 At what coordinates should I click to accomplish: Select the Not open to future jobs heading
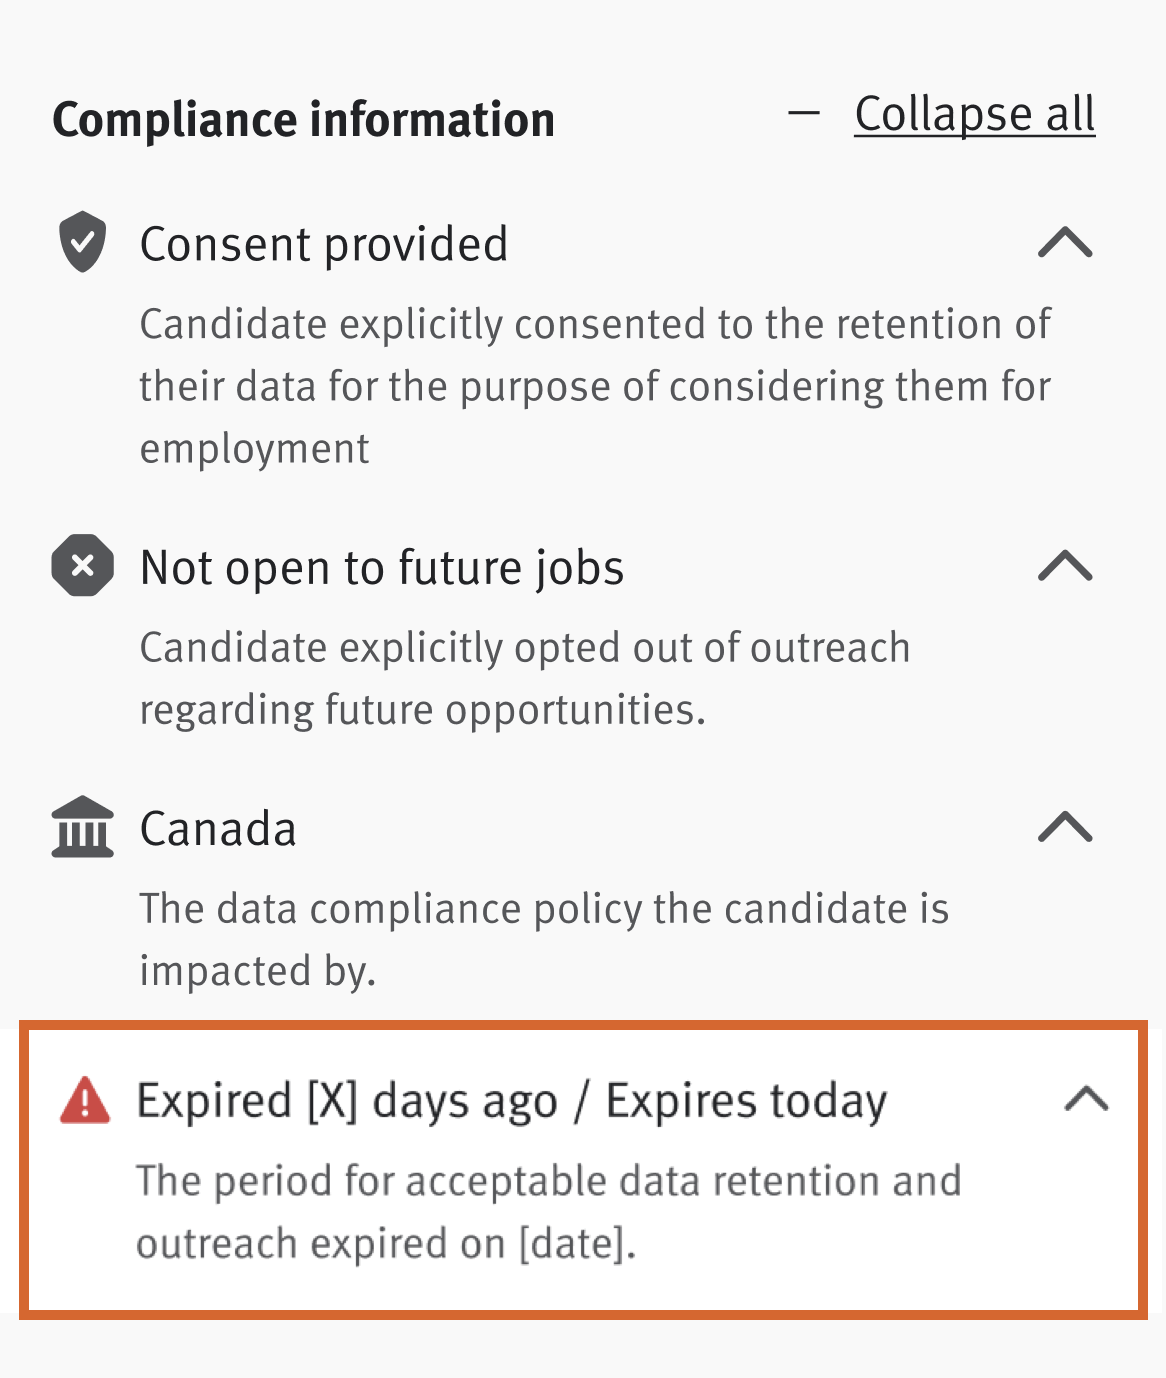tap(382, 568)
